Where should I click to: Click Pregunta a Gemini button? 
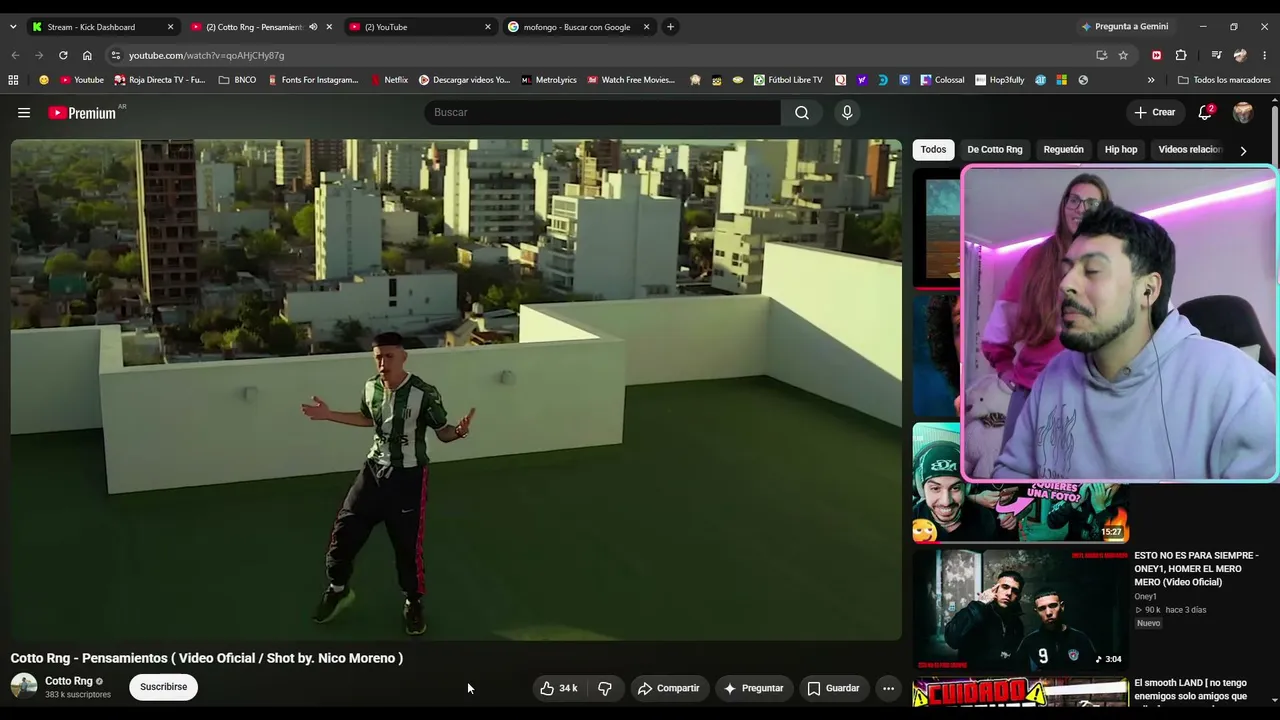click(x=1125, y=27)
